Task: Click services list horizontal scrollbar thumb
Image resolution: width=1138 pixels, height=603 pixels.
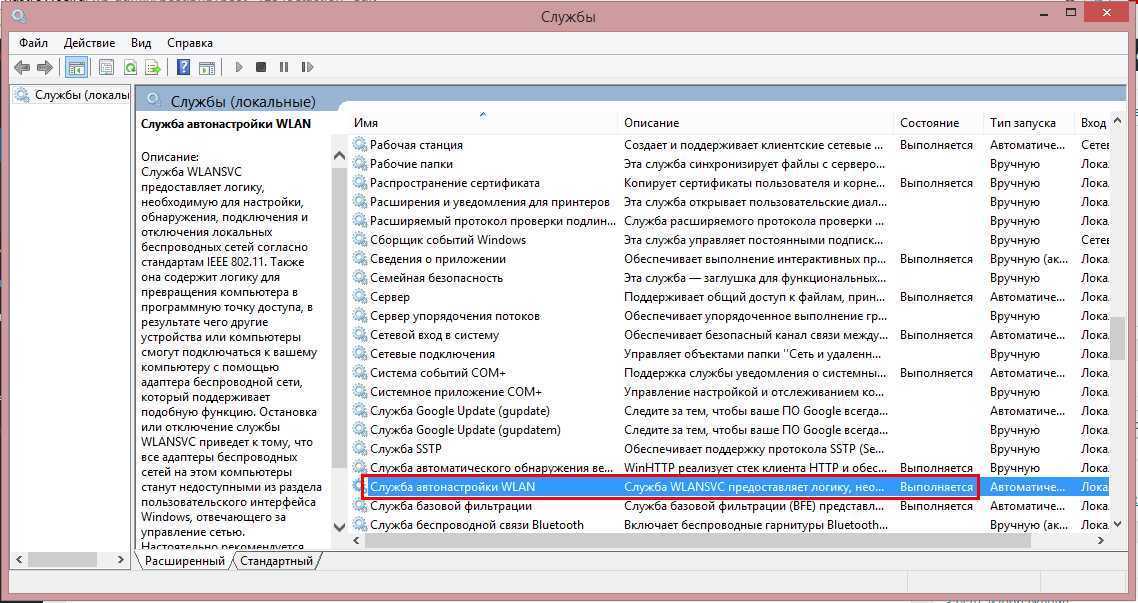Action: [697, 541]
